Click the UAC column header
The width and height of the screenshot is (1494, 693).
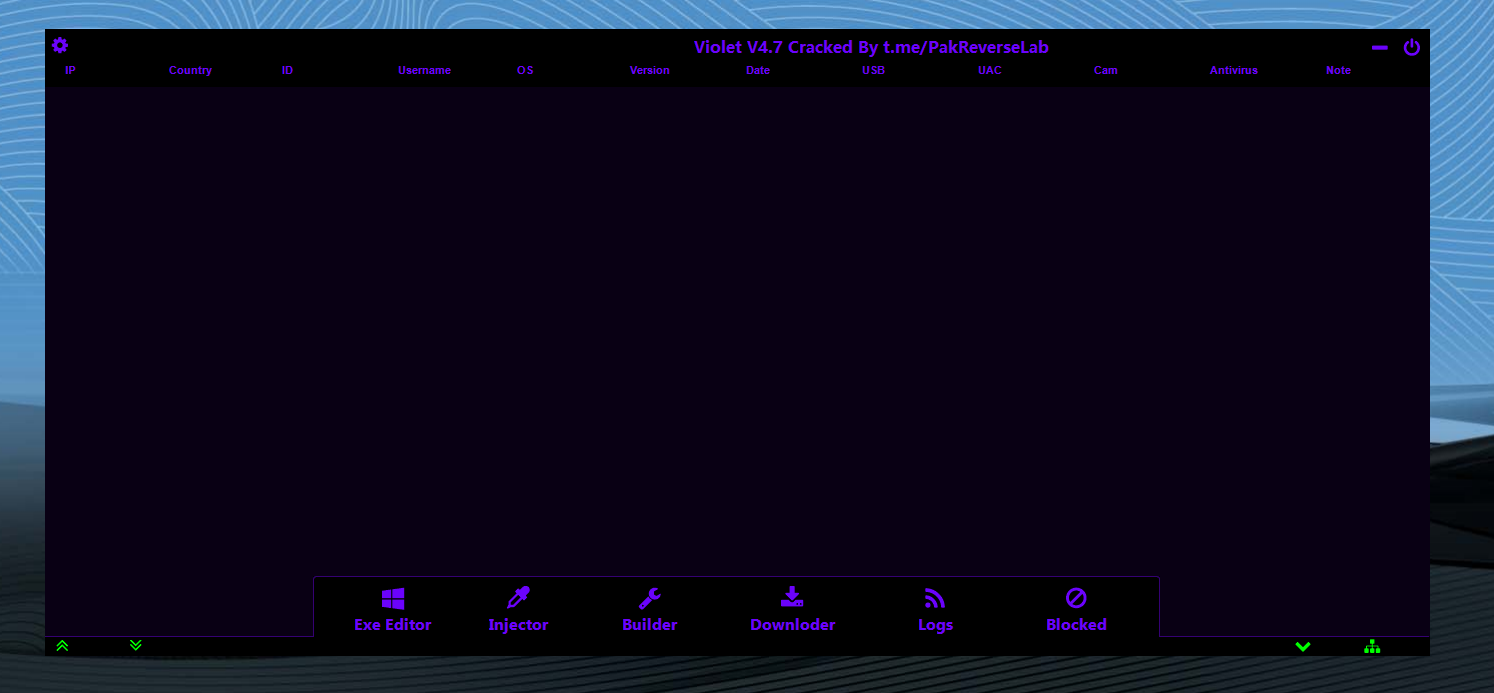click(x=989, y=70)
